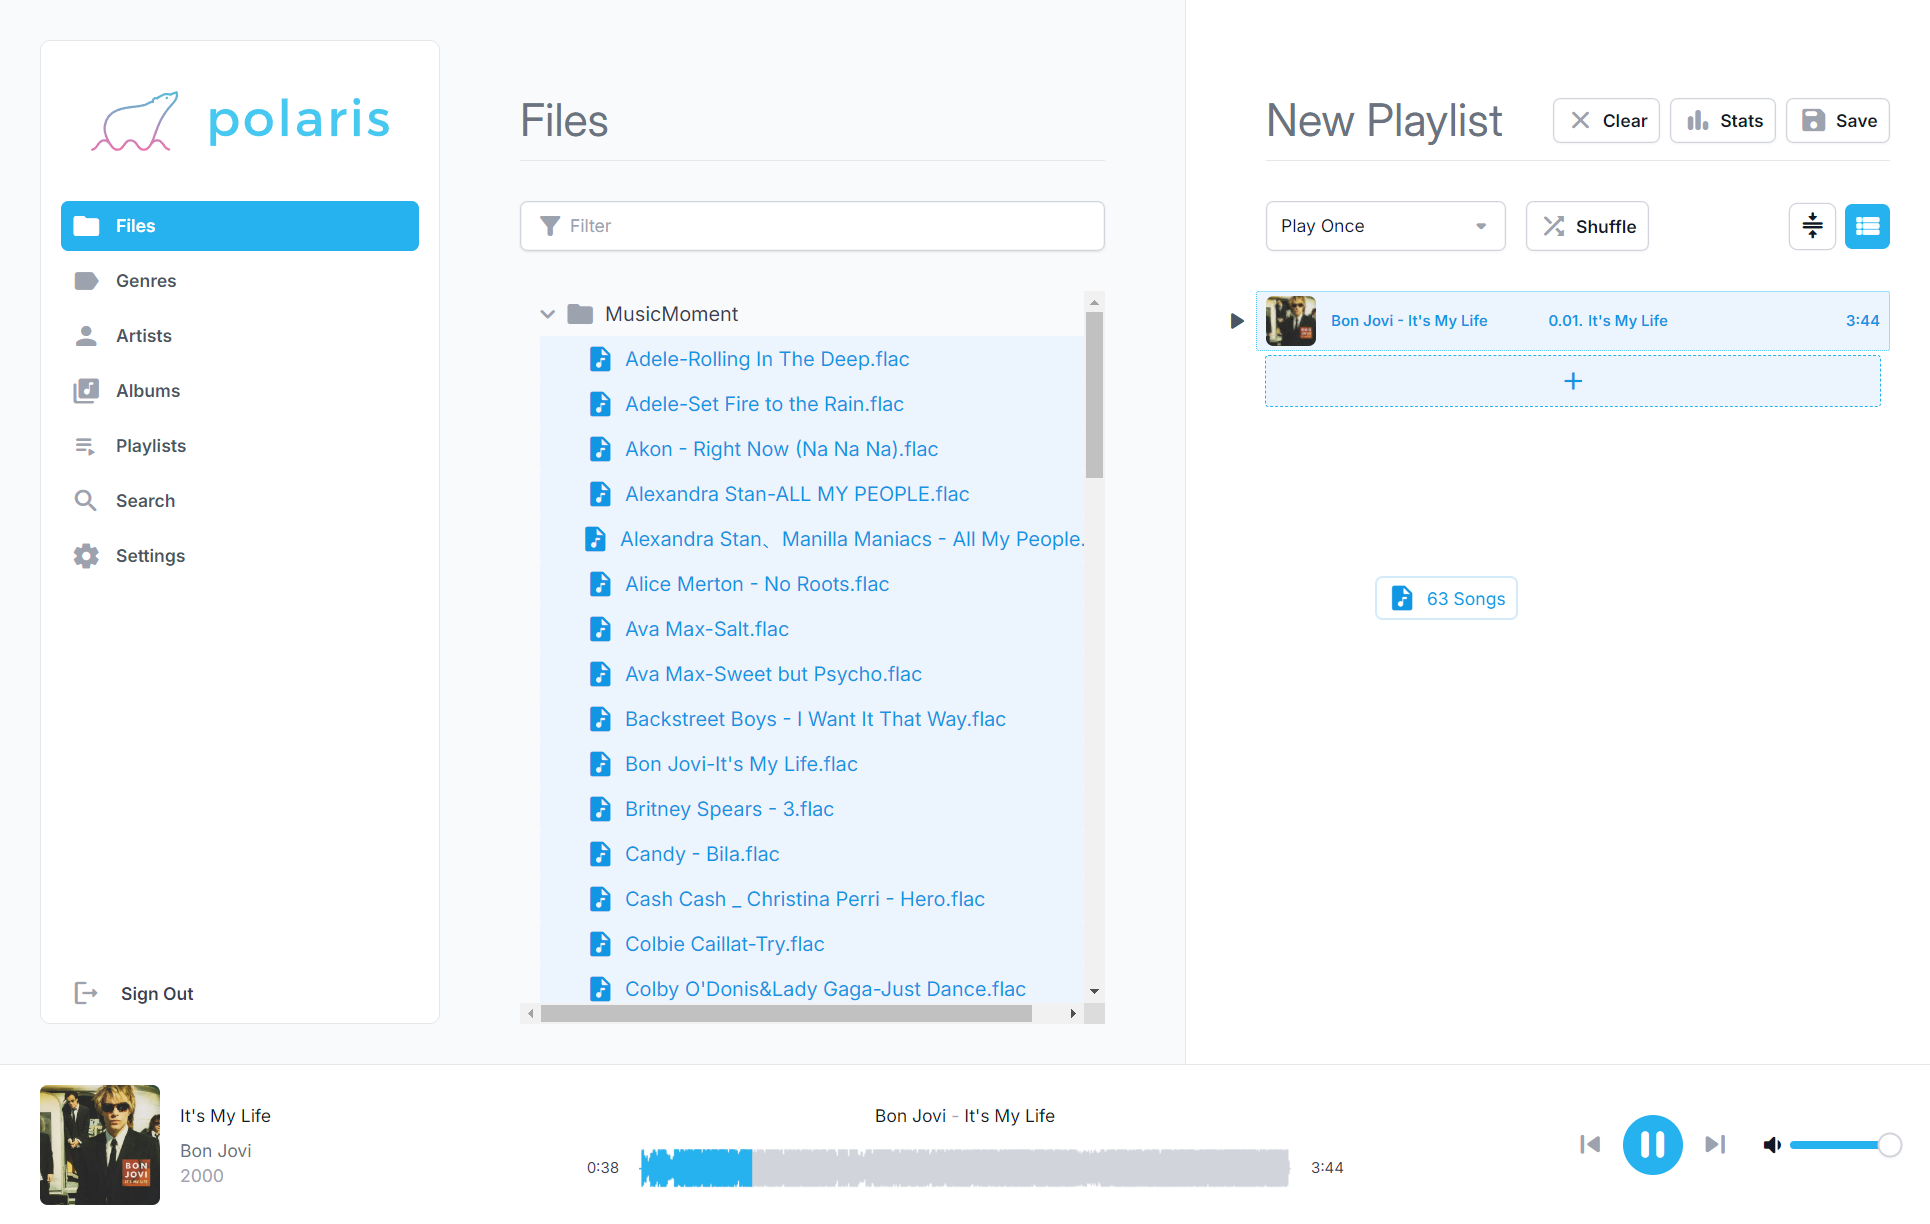
Task: Open the Play Once playback mode dropdown
Action: coord(1386,226)
